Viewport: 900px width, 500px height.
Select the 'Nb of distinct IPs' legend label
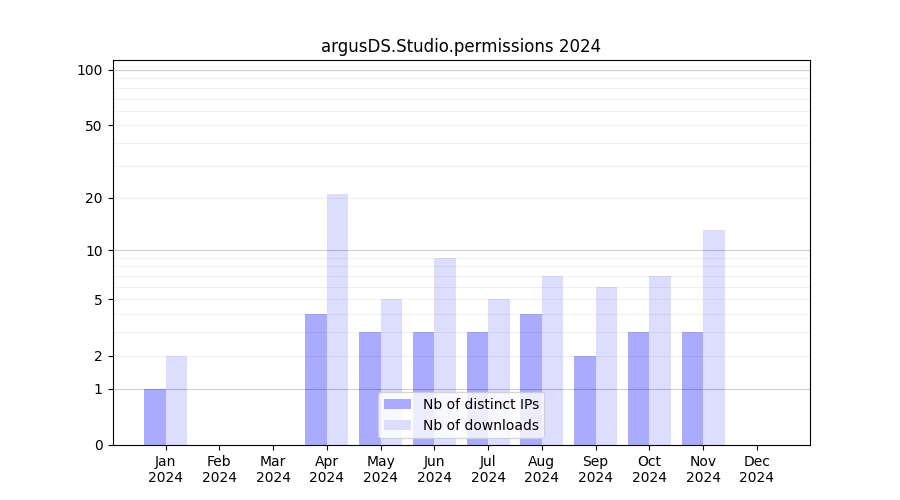[x=481, y=404]
